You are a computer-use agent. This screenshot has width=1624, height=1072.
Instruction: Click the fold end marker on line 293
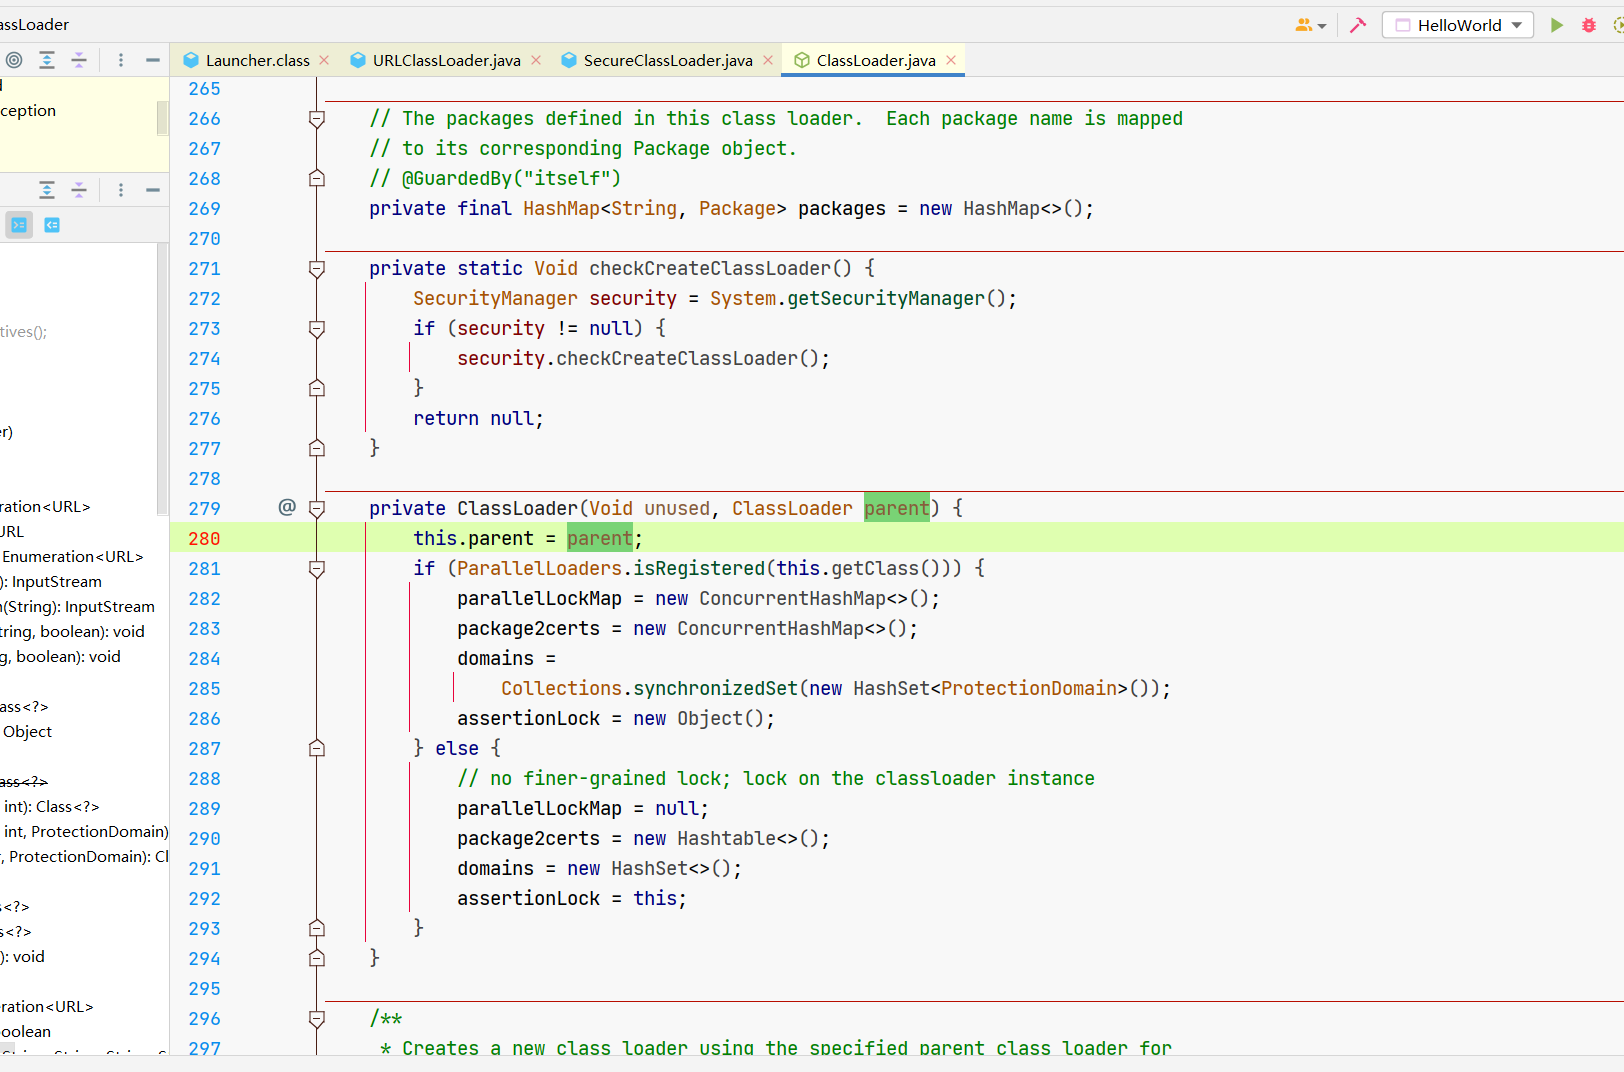pyautogui.click(x=317, y=928)
